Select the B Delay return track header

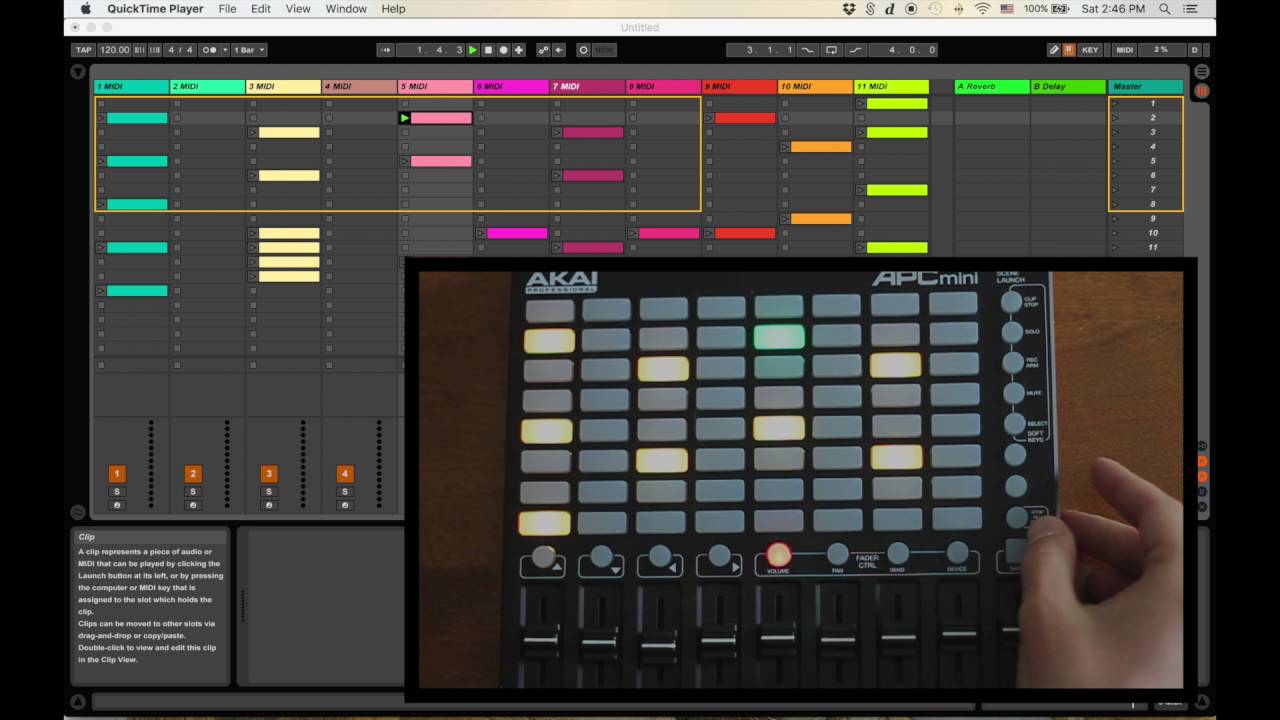point(1068,87)
